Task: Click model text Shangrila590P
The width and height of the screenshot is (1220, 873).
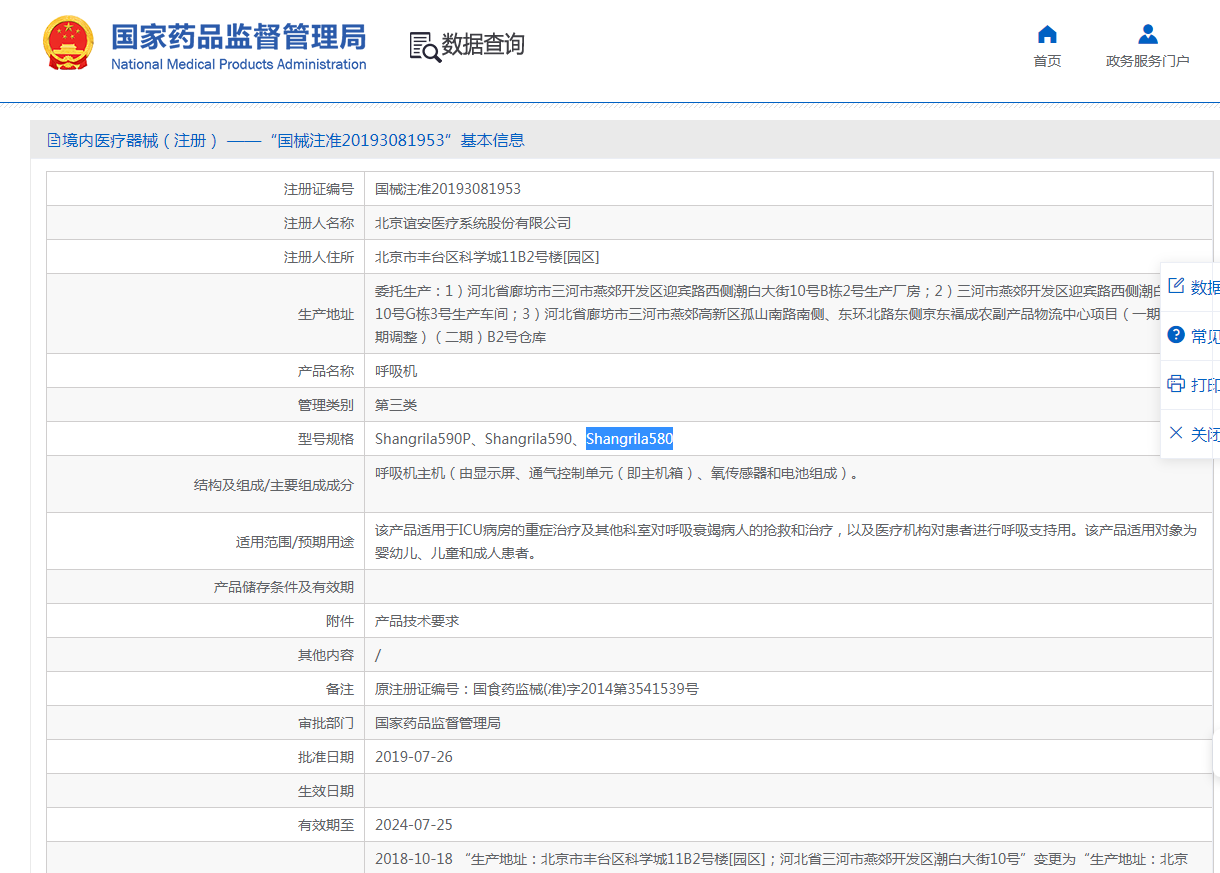Action: pos(423,439)
